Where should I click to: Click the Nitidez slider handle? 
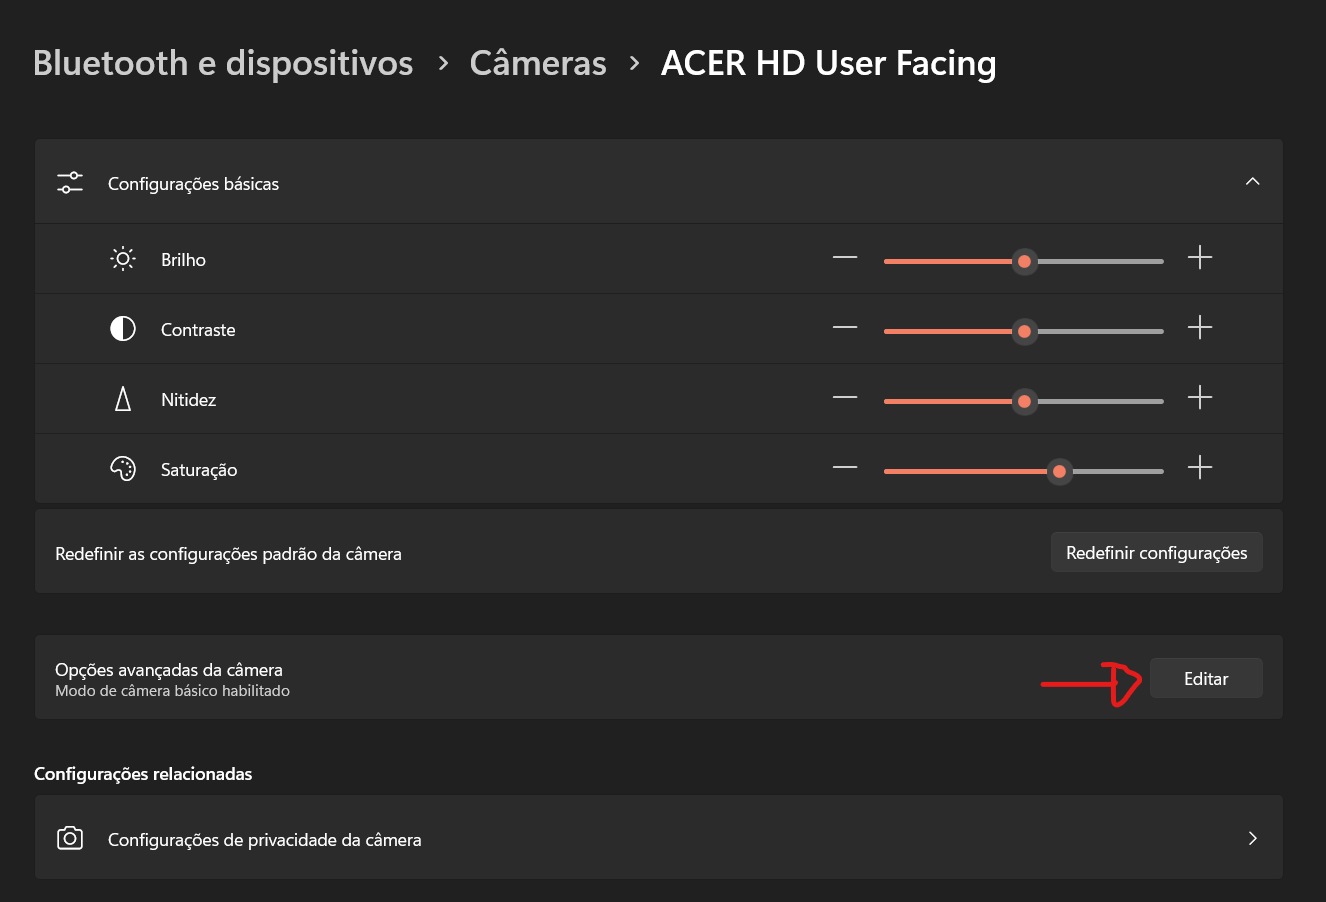[x=1024, y=401]
